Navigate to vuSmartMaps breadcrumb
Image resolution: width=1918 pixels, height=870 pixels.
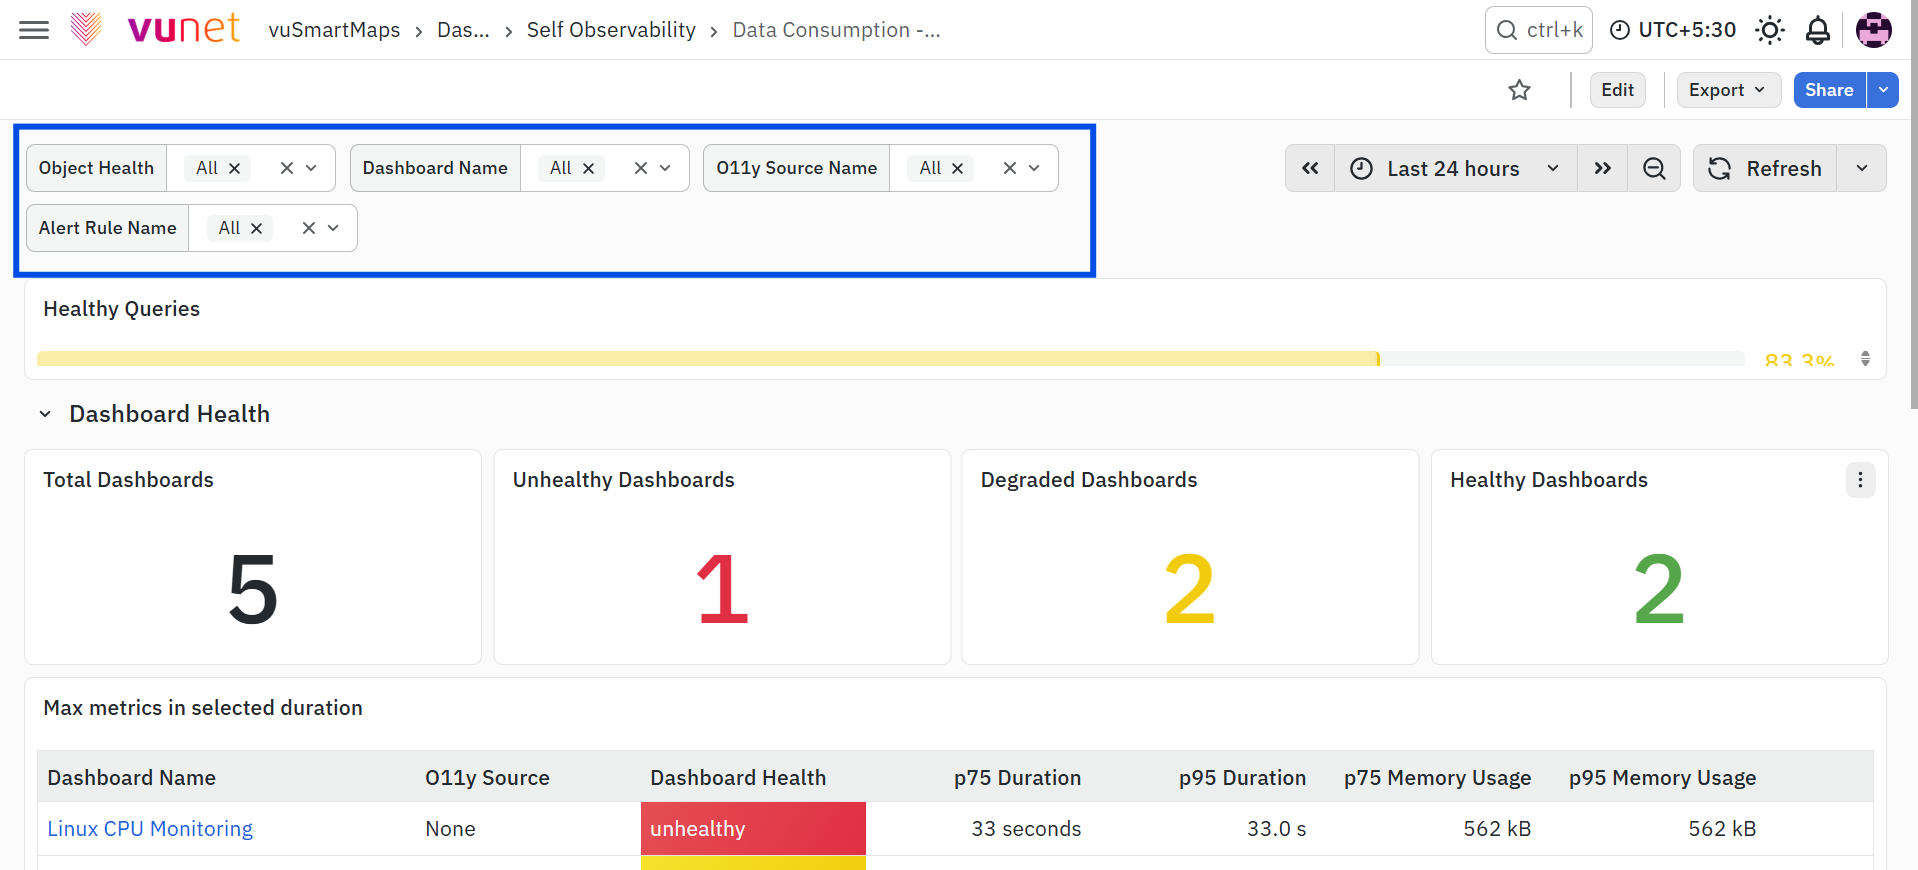[334, 30]
